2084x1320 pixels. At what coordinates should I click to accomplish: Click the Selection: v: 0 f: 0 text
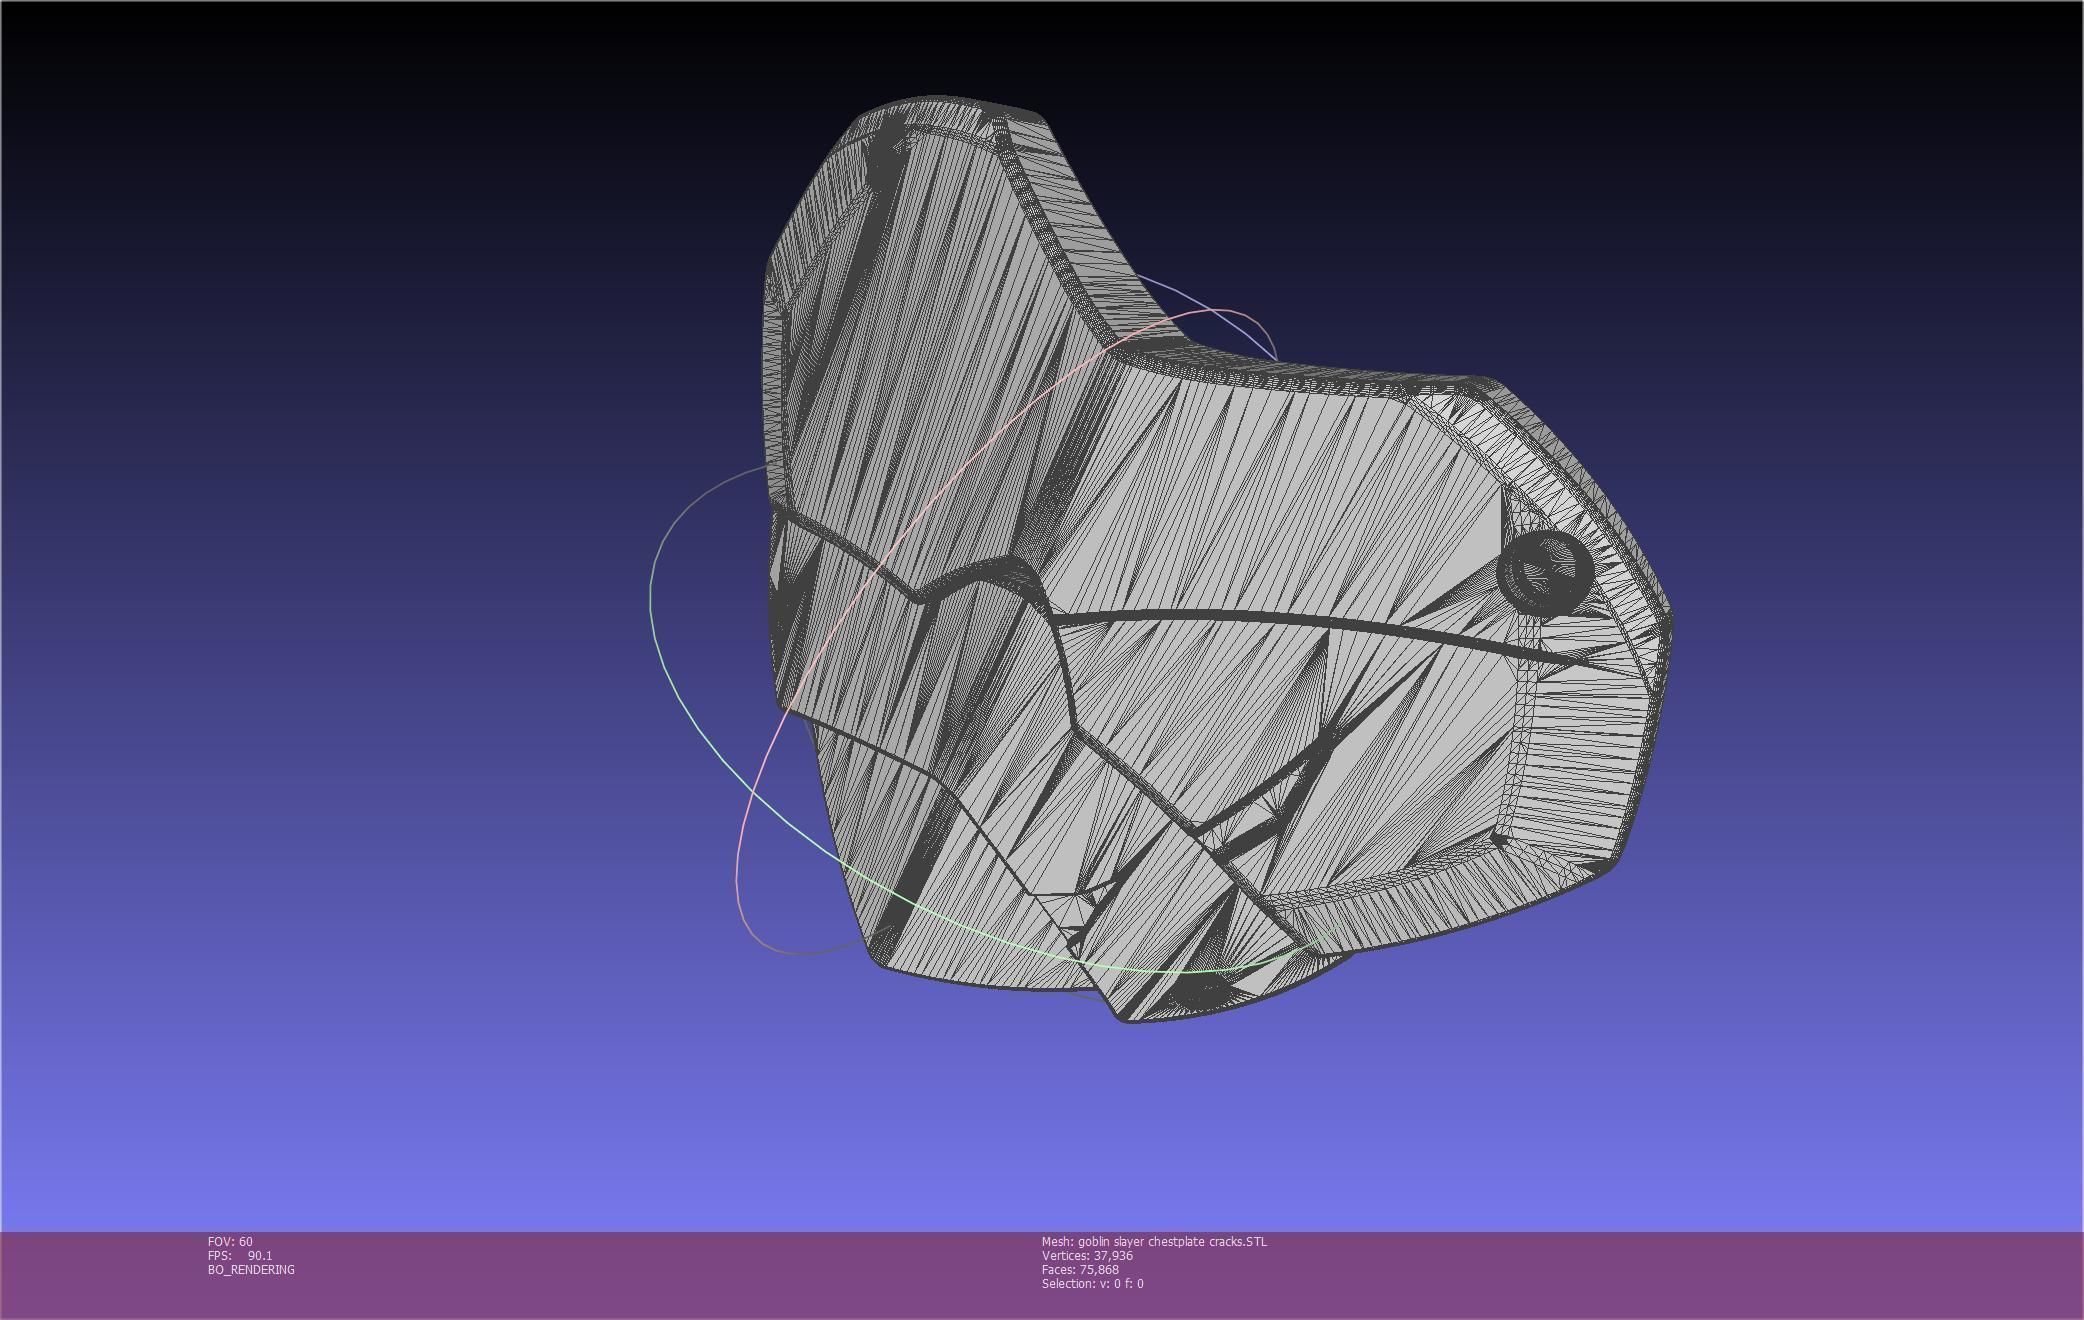click(1092, 1283)
